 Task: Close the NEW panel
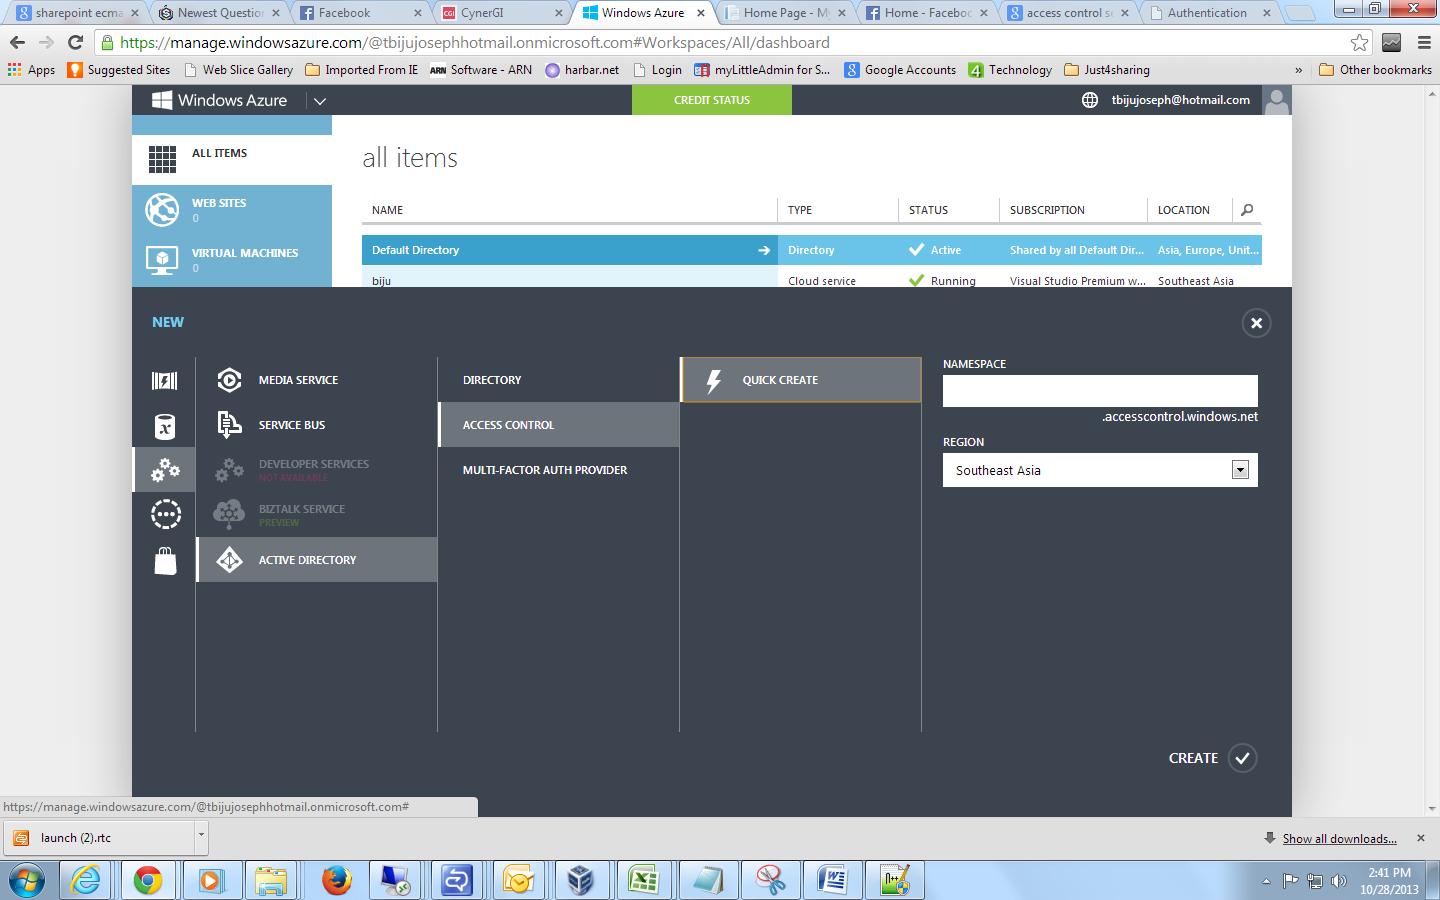[x=1257, y=323]
